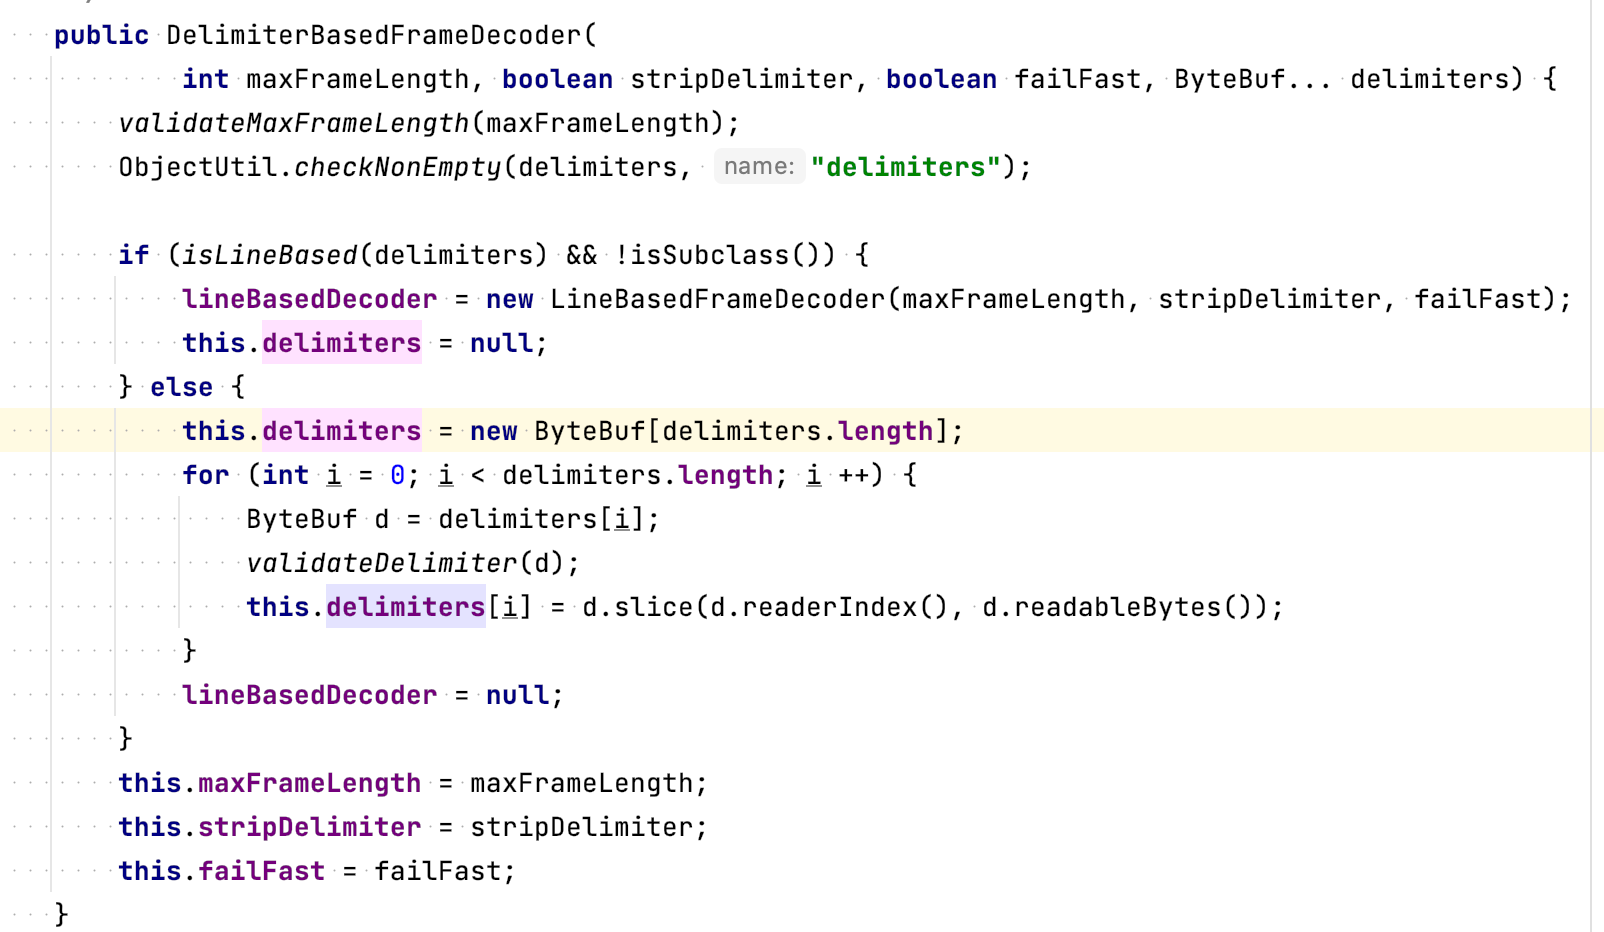Click the stripDelimiter parameter in the signature
The width and height of the screenshot is (1604, 932).
[741, 79]
